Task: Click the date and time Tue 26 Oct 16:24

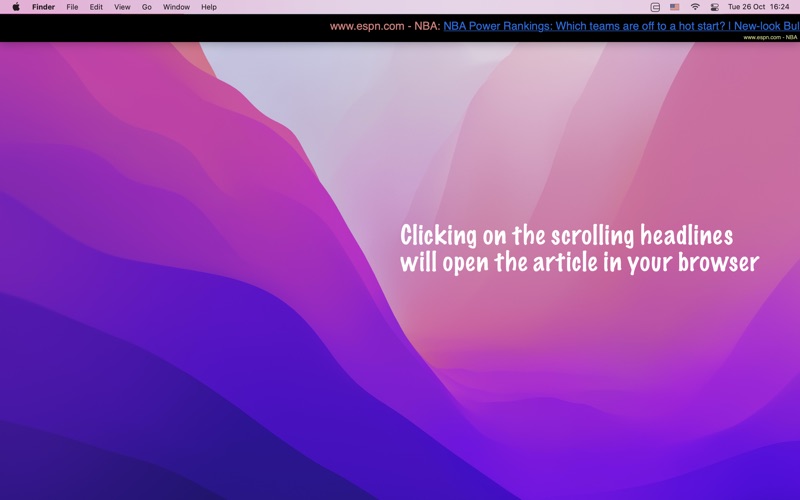Action: tap(759, 7)
